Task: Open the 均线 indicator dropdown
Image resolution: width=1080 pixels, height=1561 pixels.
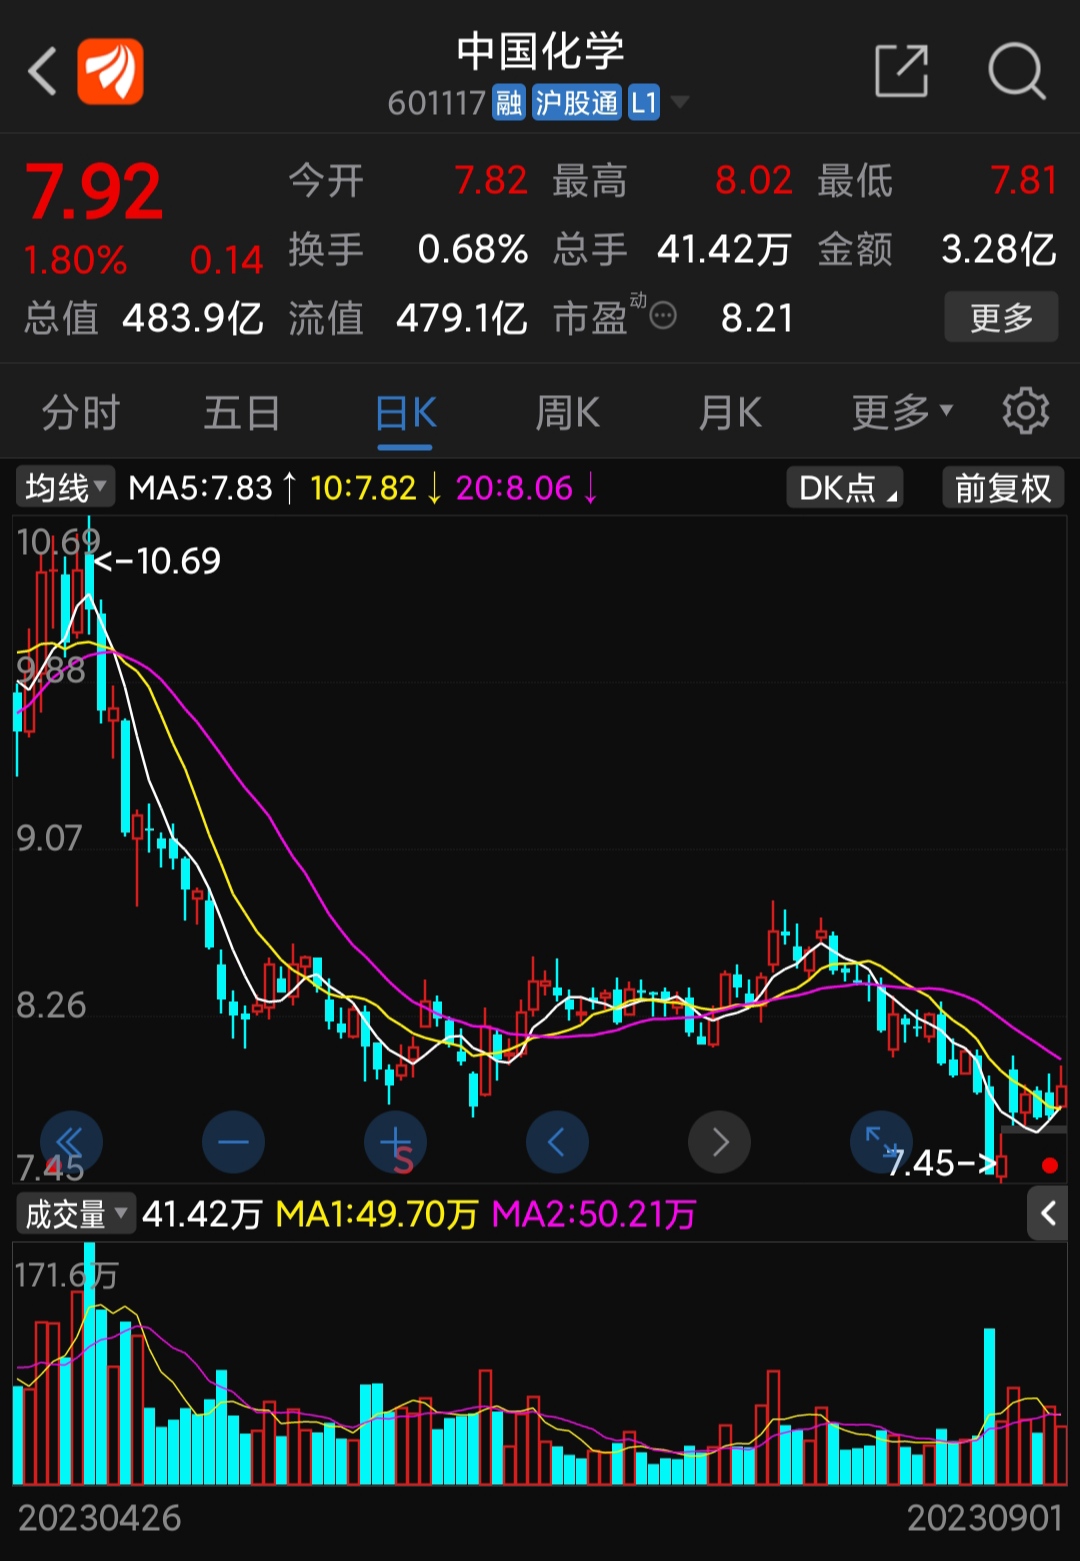Action: point(65,488)
